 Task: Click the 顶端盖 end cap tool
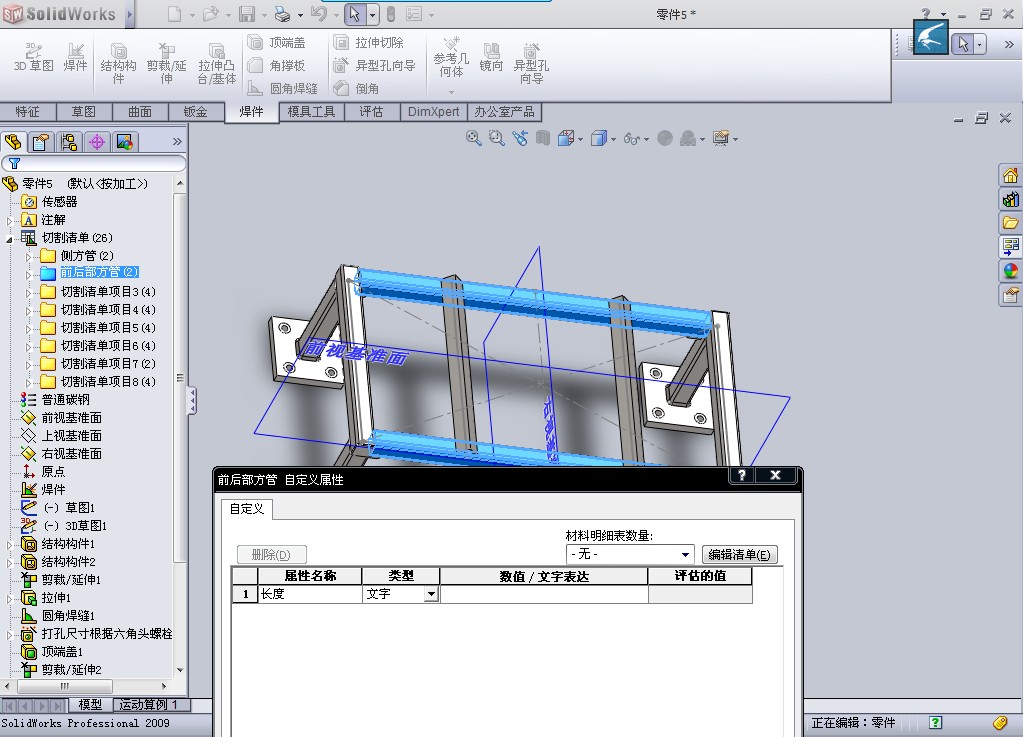tap(277, 42)
